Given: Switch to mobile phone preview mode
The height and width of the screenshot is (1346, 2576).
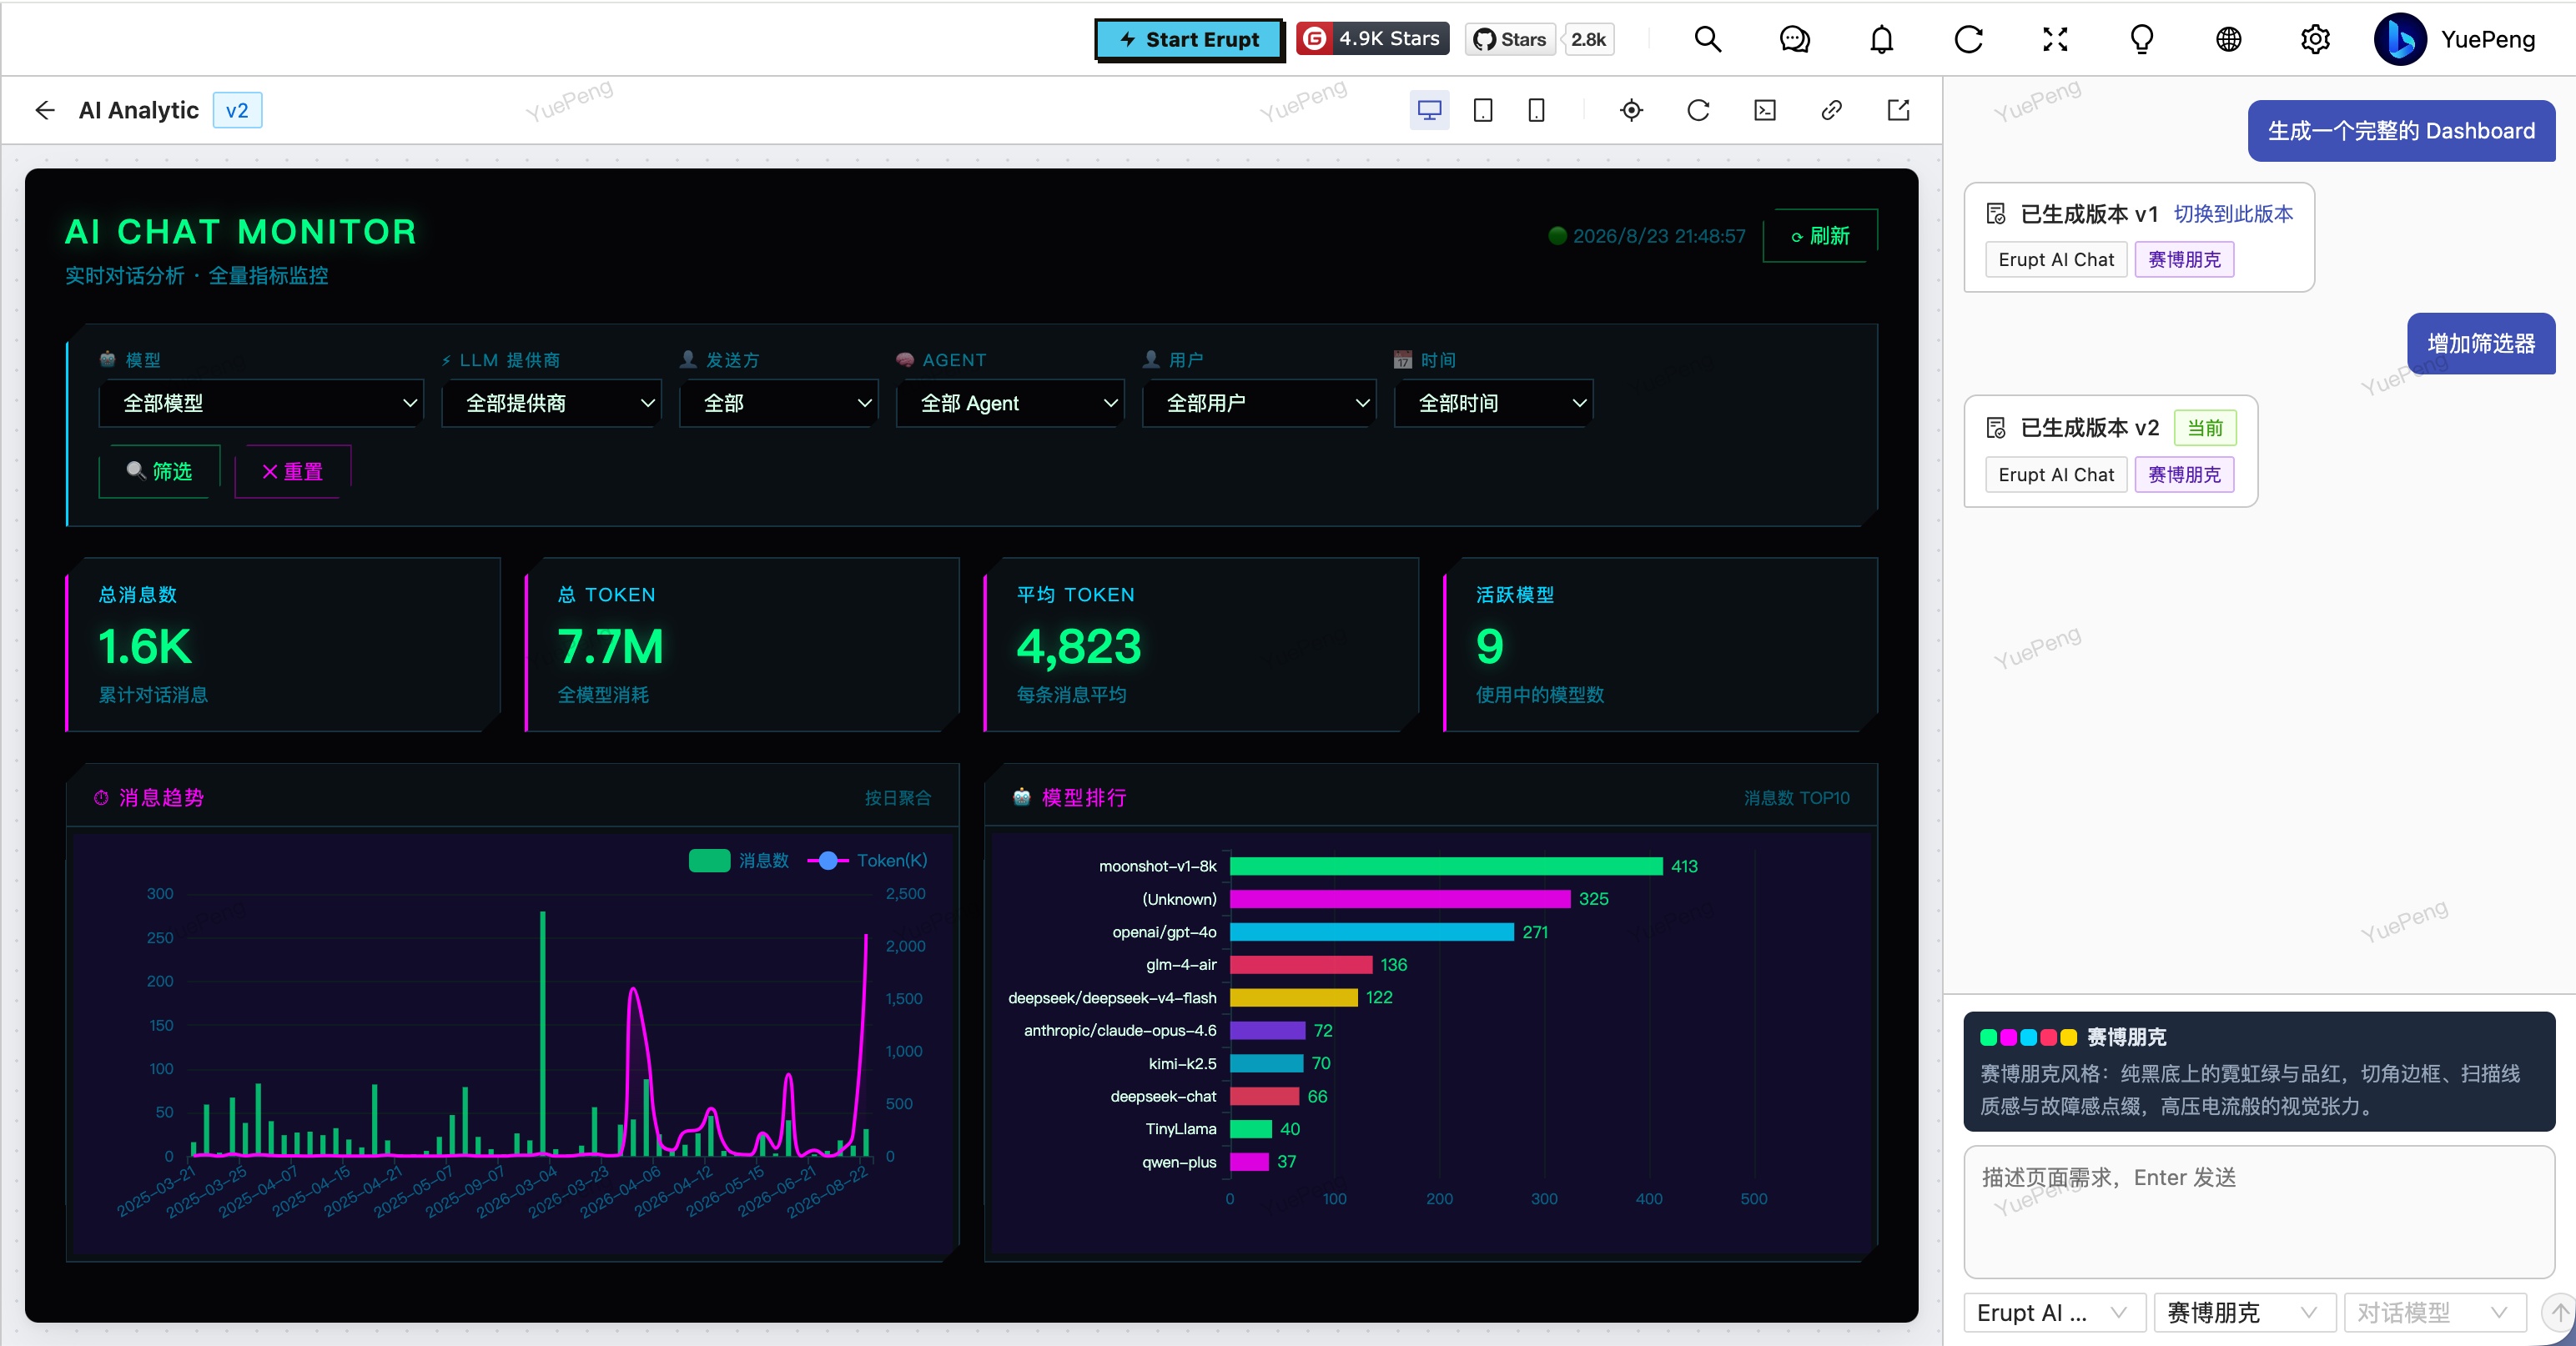Looking at the screenshot, I should (x=1536, y=110).
